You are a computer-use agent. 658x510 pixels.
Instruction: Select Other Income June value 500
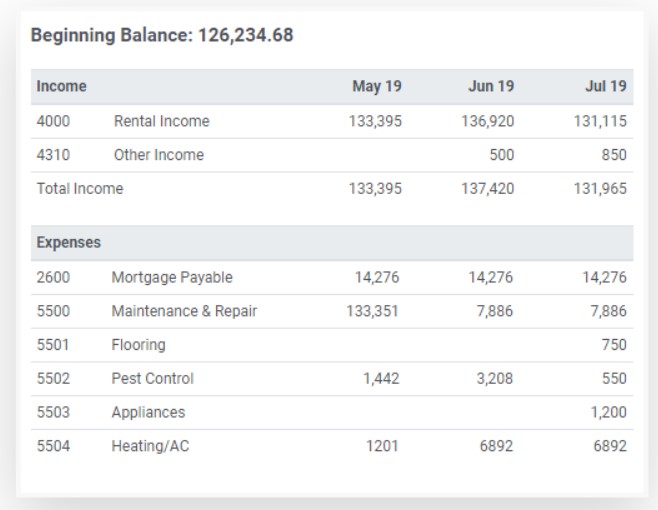[502, 155]
